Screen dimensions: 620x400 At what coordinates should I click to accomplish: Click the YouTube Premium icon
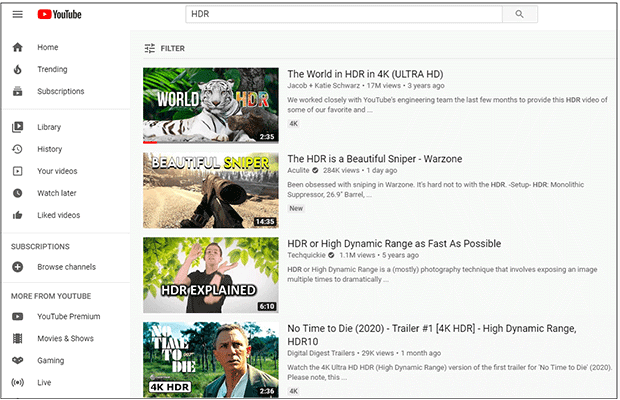click(17, 317)
